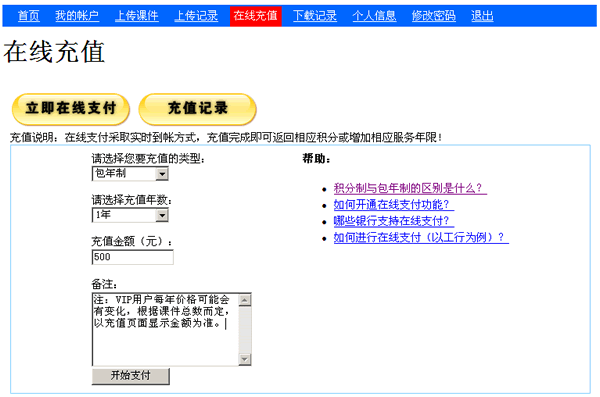The width and height of the screenshot is (600, 397).
Task: Click the 备注： label
Action: coord(104,284)
